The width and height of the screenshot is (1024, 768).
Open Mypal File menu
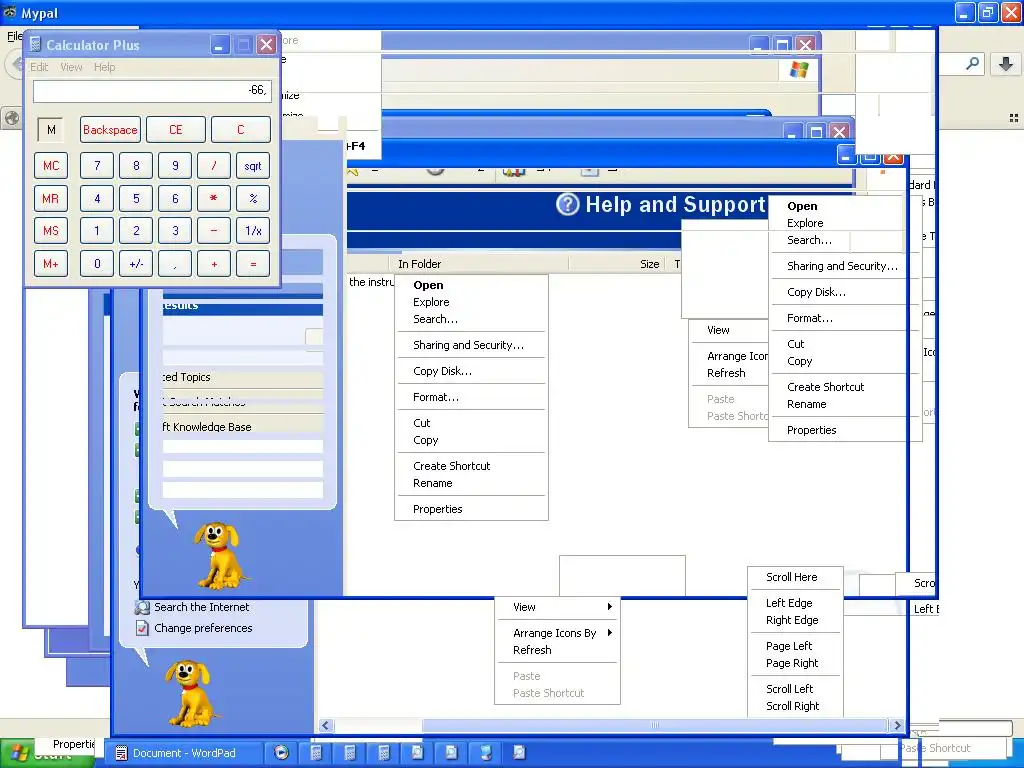[x=14, y=36]
